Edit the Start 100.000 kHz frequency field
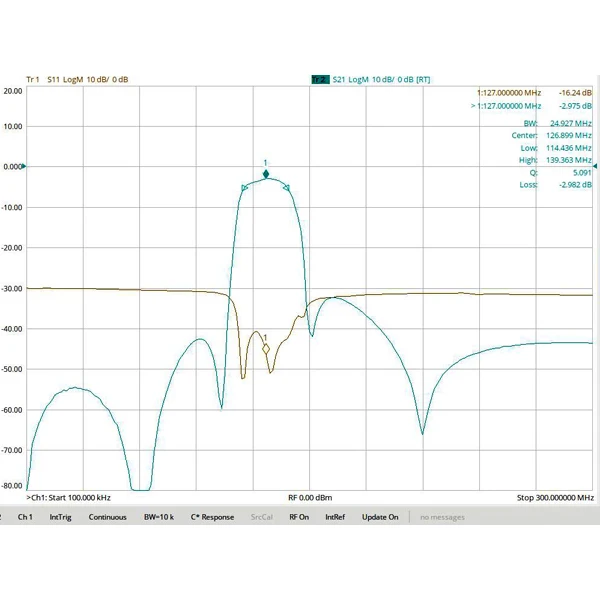 [x=68, y=497]
